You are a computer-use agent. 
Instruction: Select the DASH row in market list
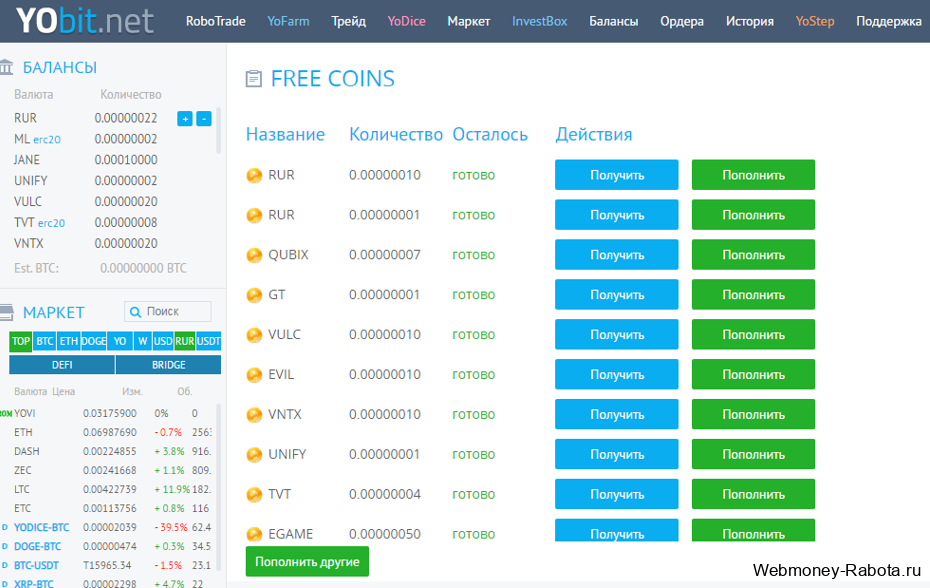[x=113, y=452]
